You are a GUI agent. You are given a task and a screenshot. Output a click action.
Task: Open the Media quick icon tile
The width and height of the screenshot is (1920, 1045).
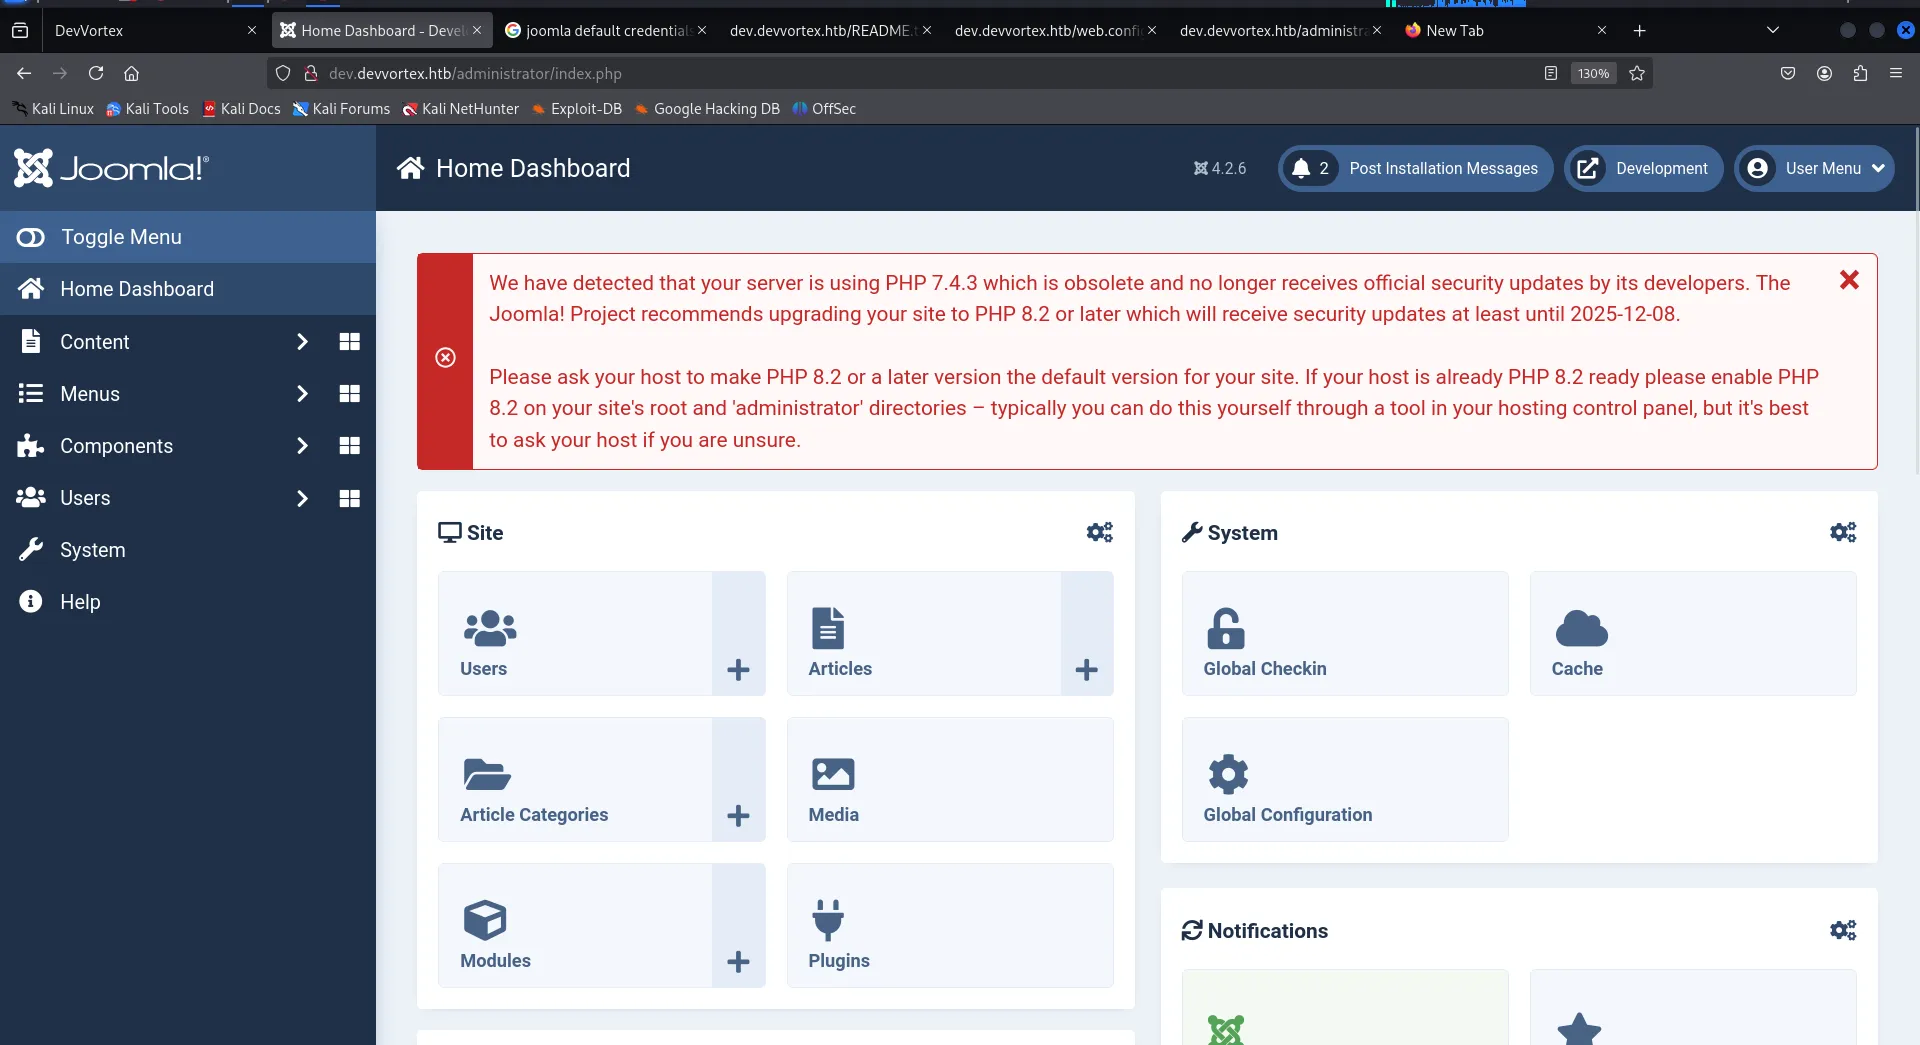click(x=950, y=779)
